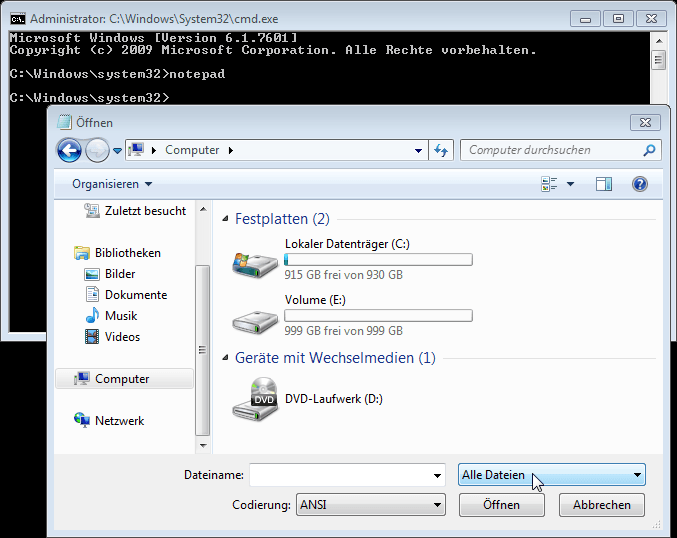
Task: Select Zuletzt besucht in navigation pane
Action: pyautogui.click(x=145, y=211)
